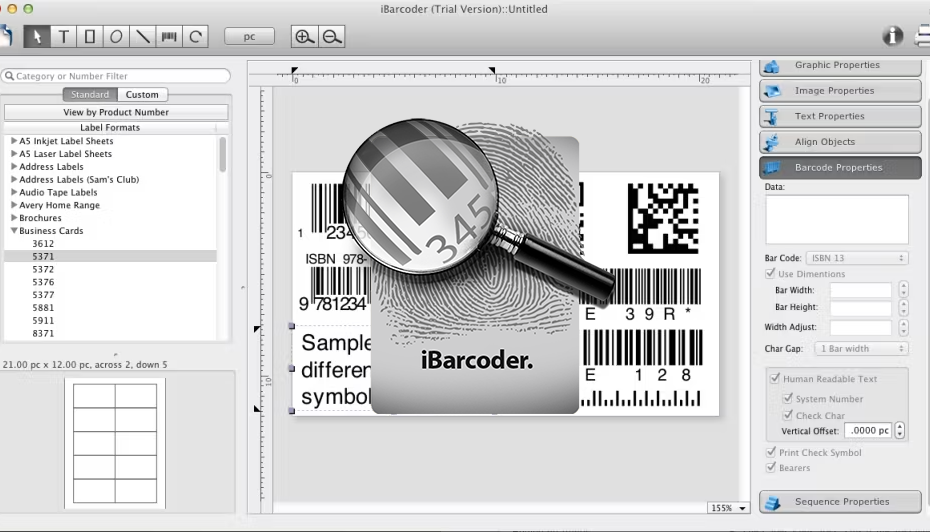The height and width of the screenshot is (532, 930).
Task: Collapse the Business Cards category
Action: pos(14,231)
